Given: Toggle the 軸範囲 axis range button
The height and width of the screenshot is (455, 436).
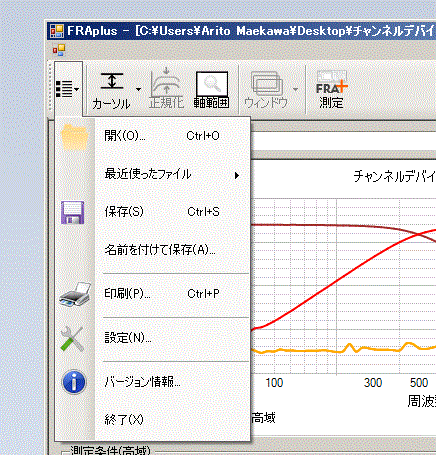Looking at the screenshot, I should pos(212,89).
